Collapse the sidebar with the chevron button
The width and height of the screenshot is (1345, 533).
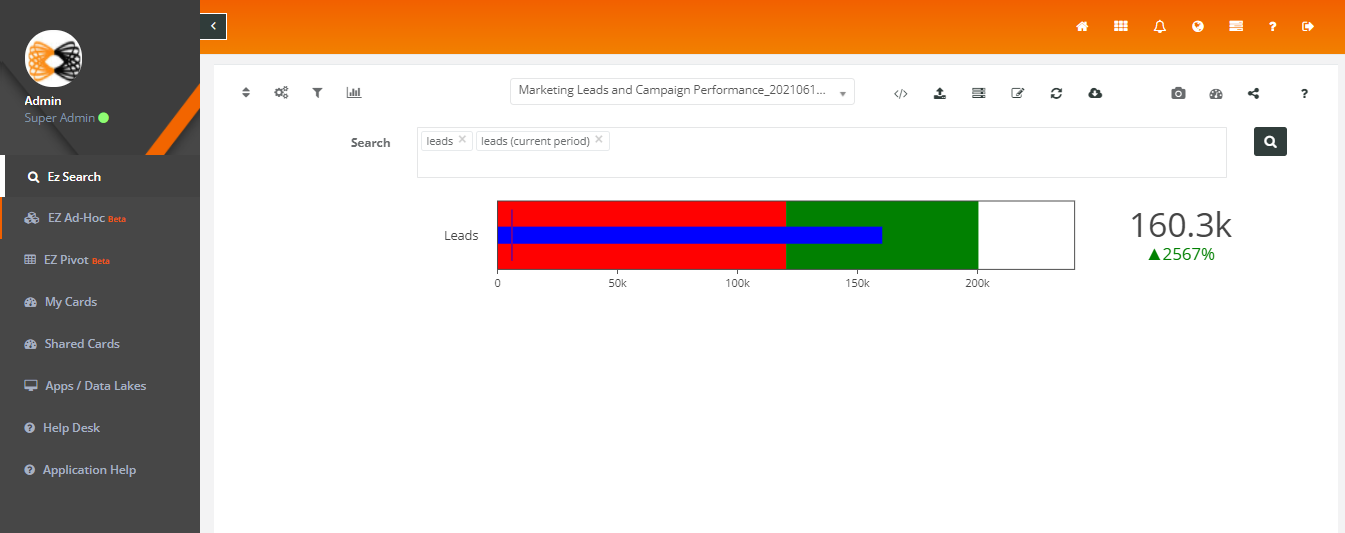click(x=213, y=26)
